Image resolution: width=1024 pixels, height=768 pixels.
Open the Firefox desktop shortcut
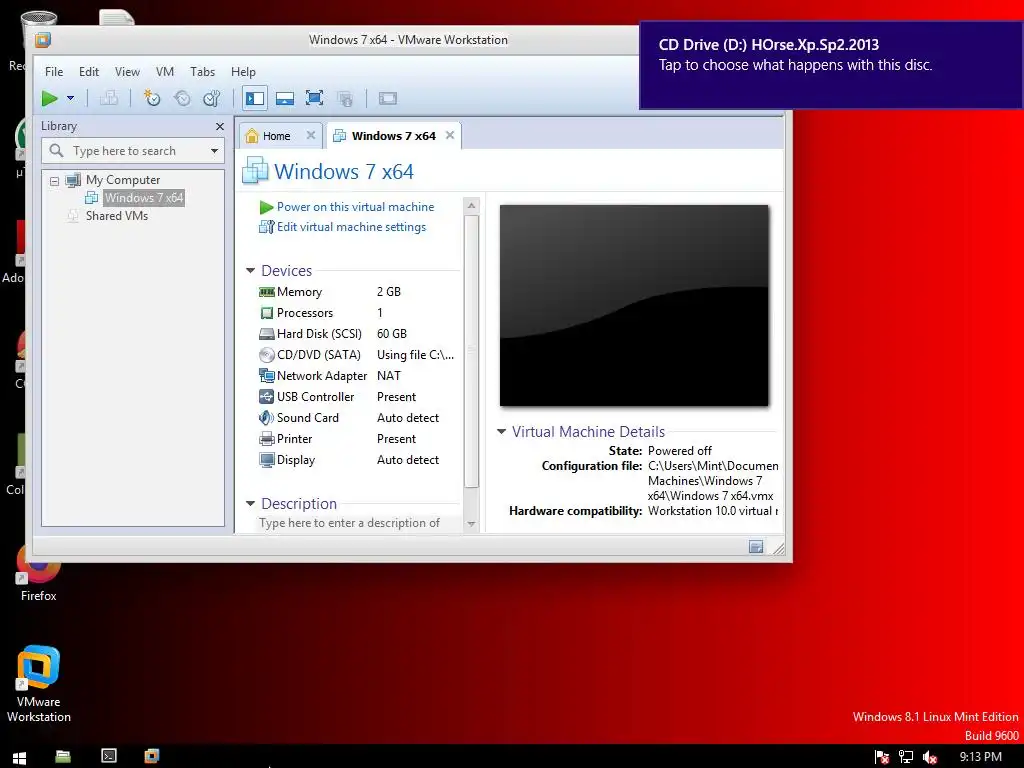point(39,575)
